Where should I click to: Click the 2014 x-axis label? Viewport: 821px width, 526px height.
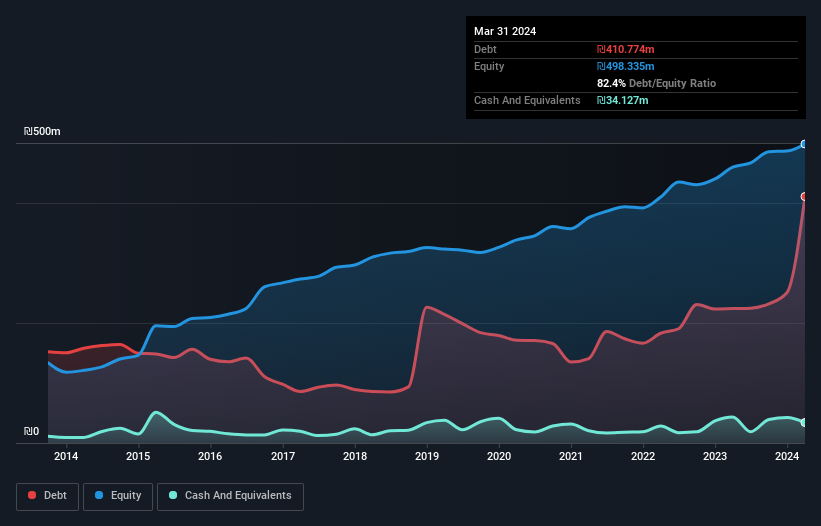point(66,456)
